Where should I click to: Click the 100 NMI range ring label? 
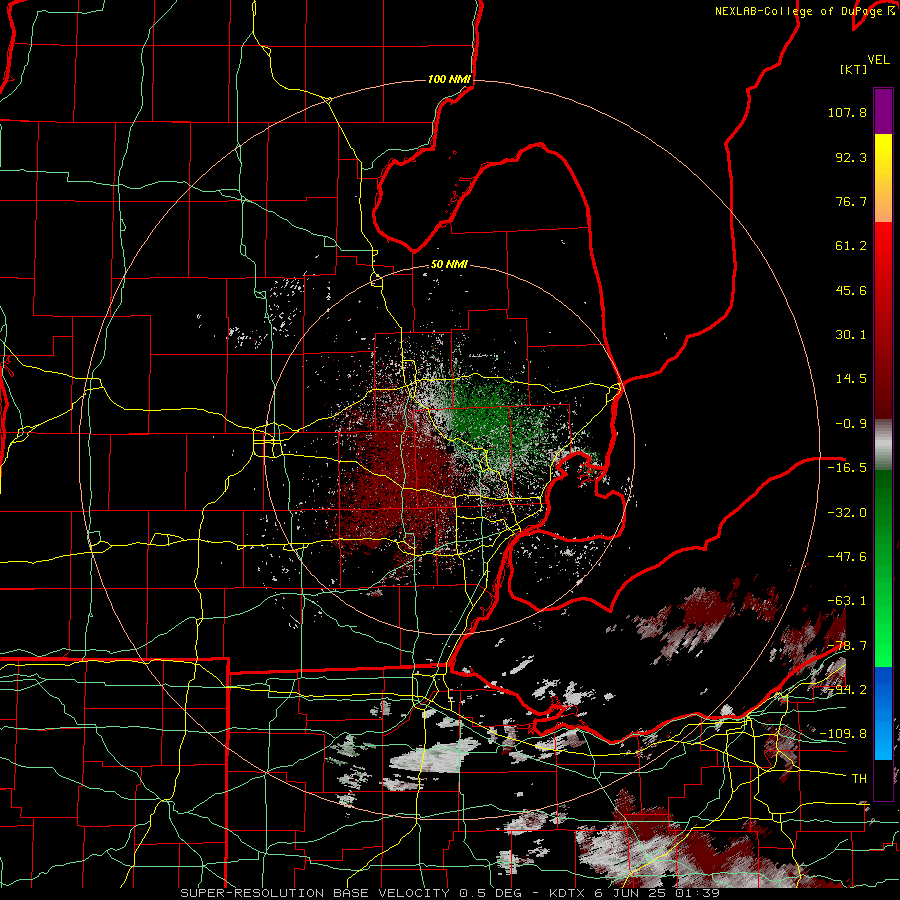449,79
